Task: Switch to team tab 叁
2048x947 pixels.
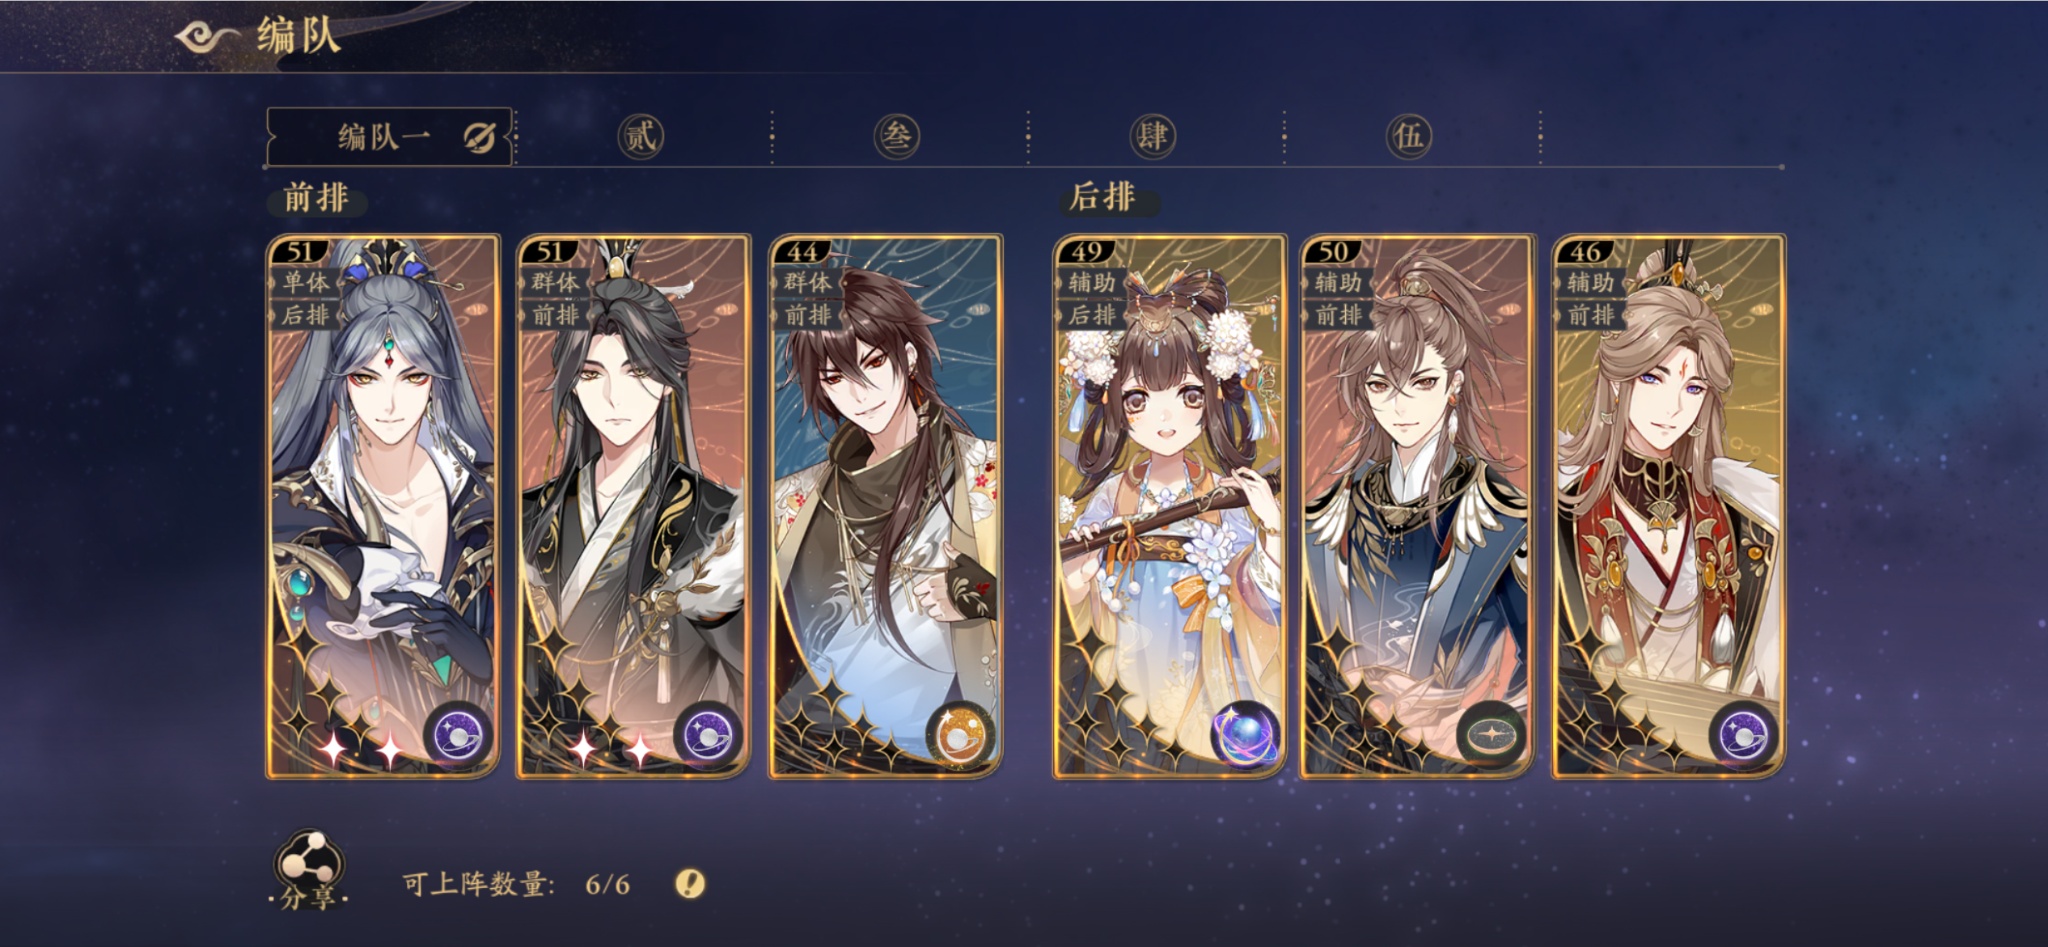Action: (897, 136)
